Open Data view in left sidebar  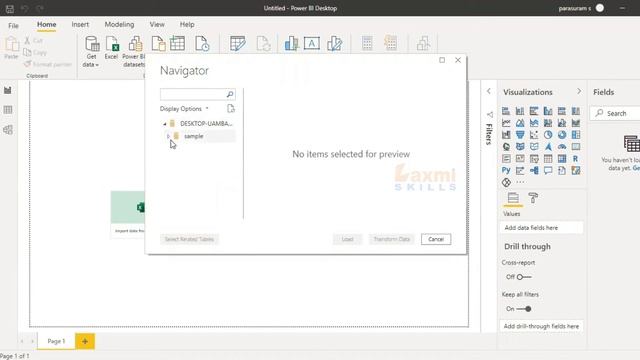pos(8,110)
